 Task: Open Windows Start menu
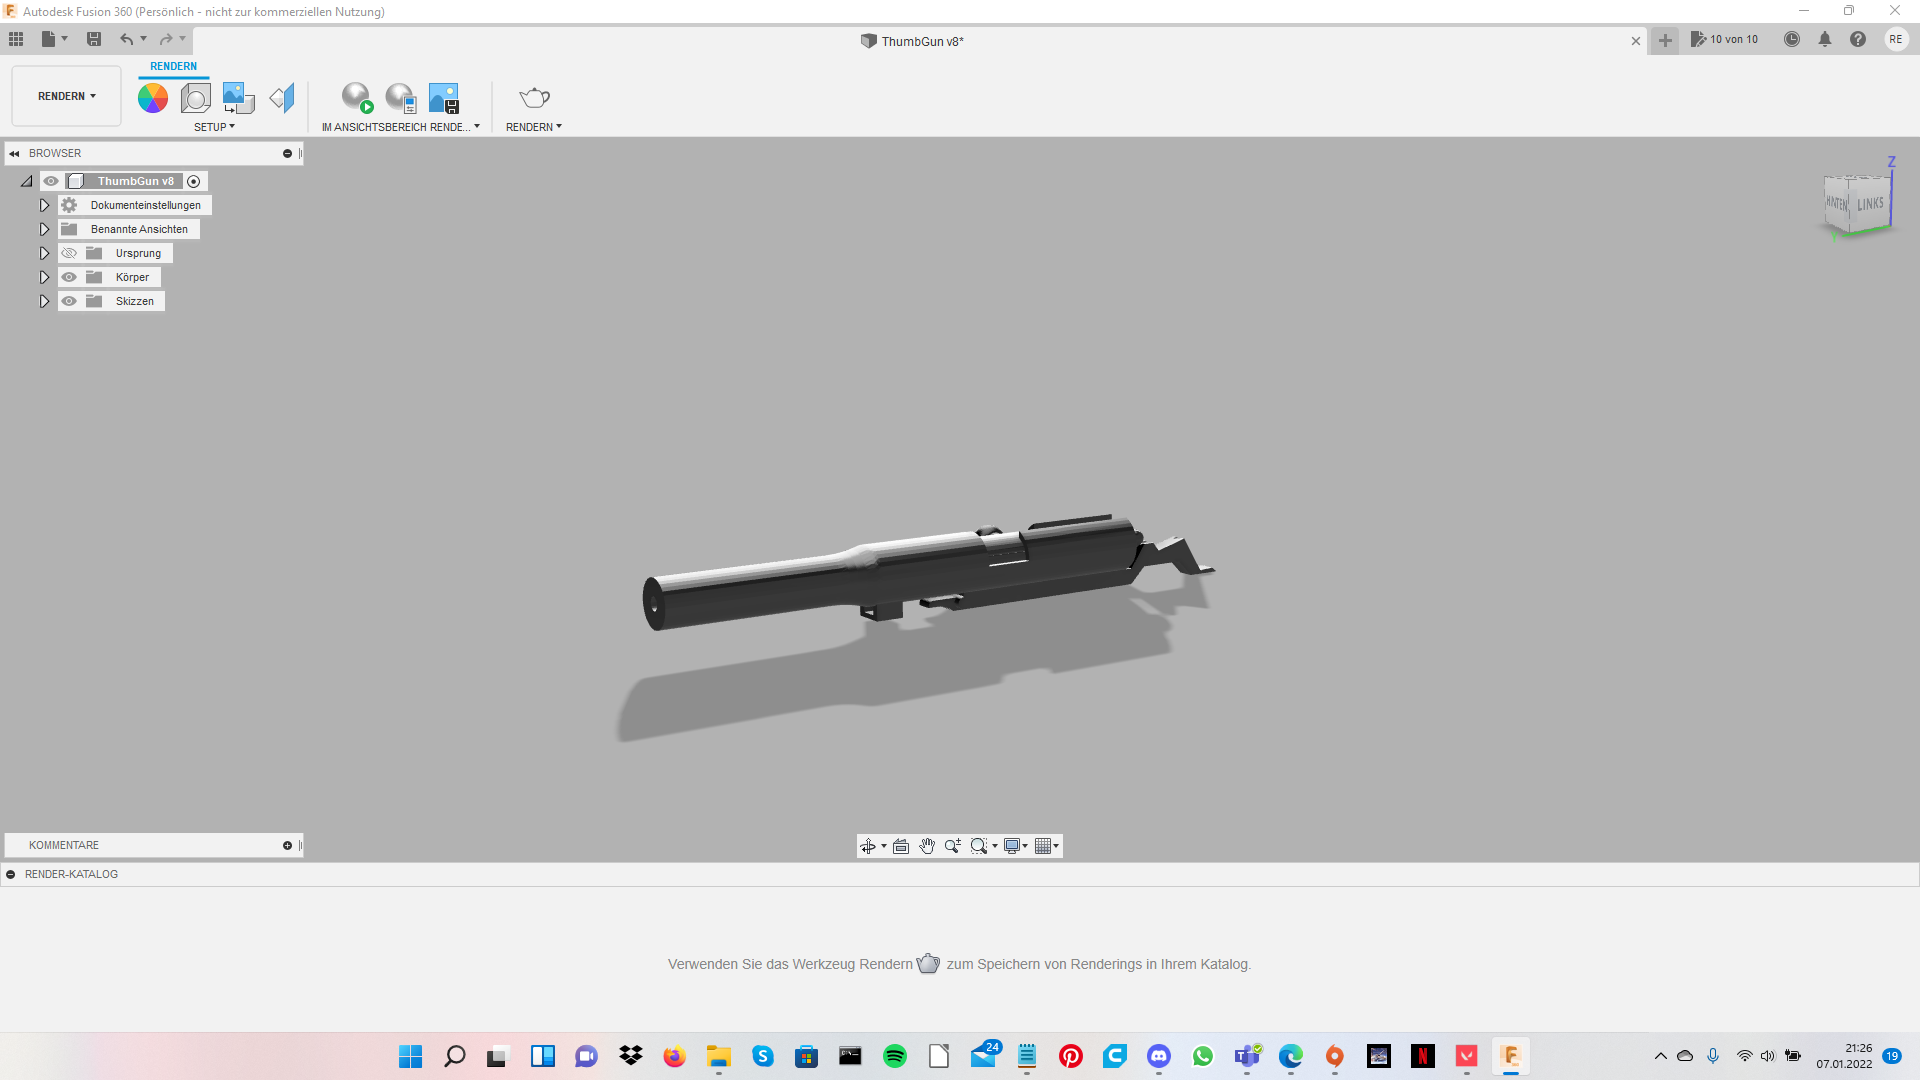coord(410,1056)
